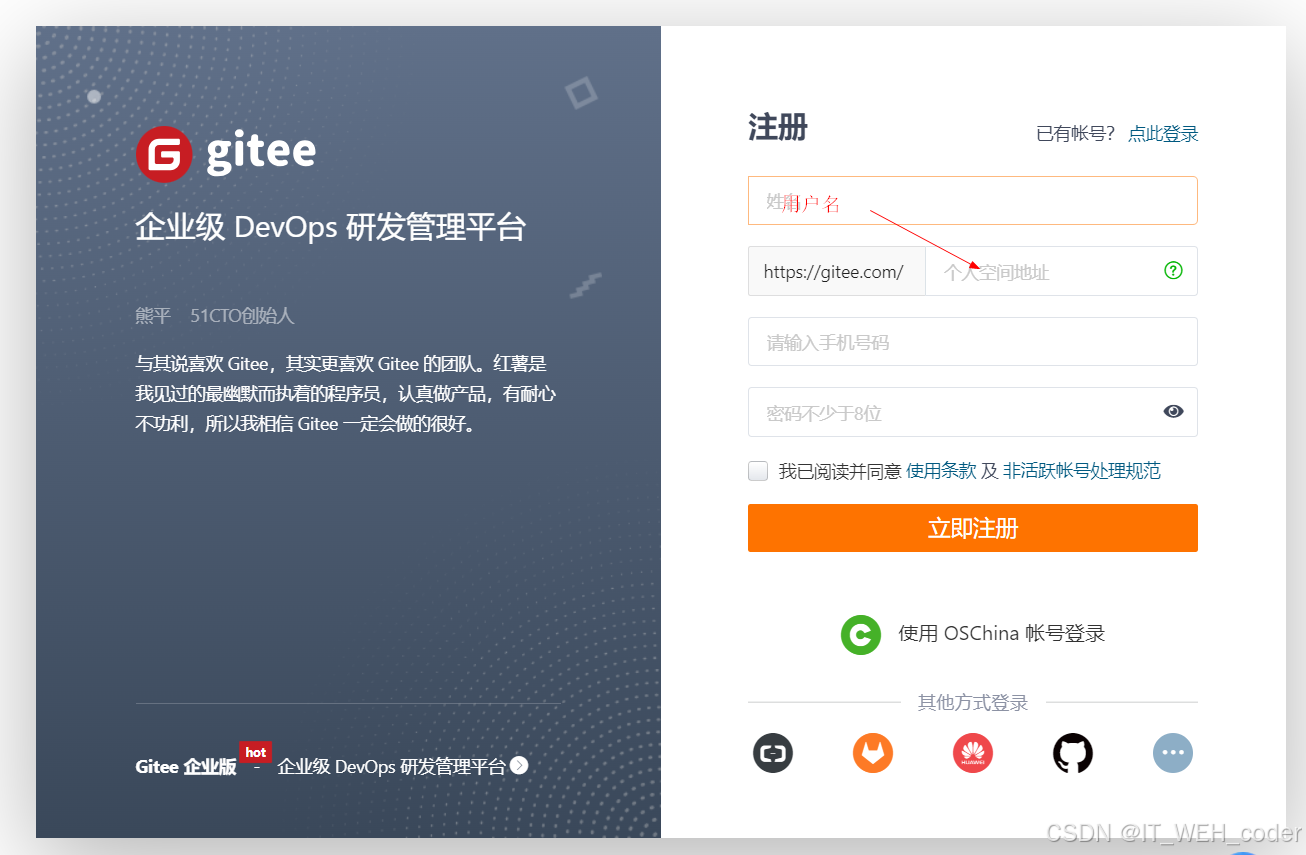The height and width of the screenshot is (855, 1306).
Task: Click 使用 OSChina 帐号登录 text
Action: (1001, 633)
